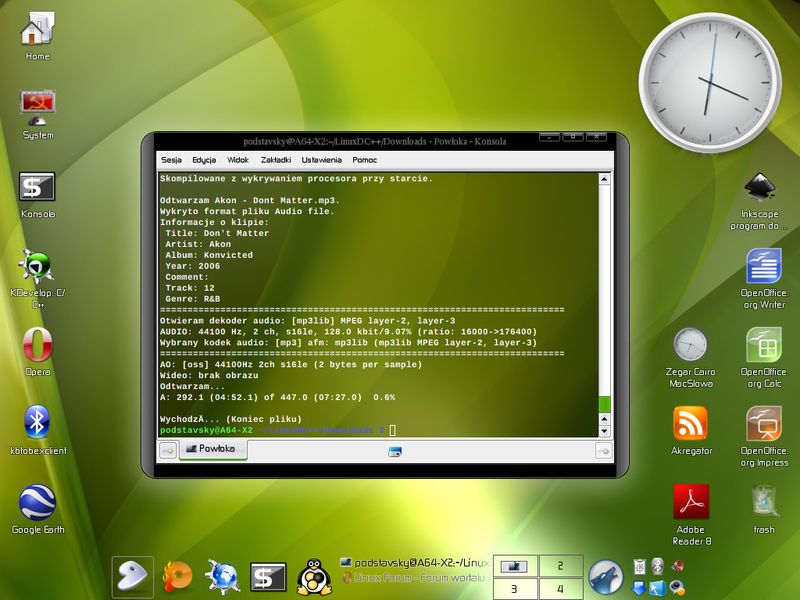800x600 pixels.
Task: Open OpenOffice.org Calc desktop icon
Action: pyautogui.click(x=764, y=357)
